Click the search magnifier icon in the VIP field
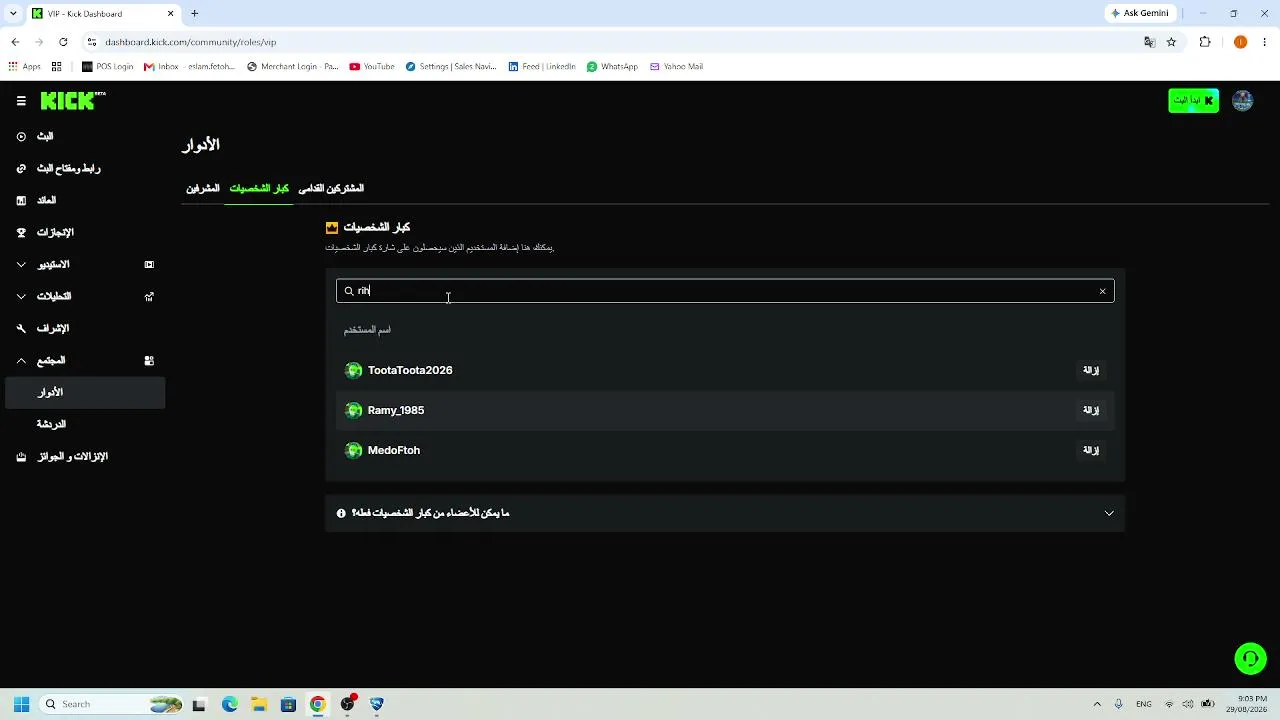 (x=349, y=291)
